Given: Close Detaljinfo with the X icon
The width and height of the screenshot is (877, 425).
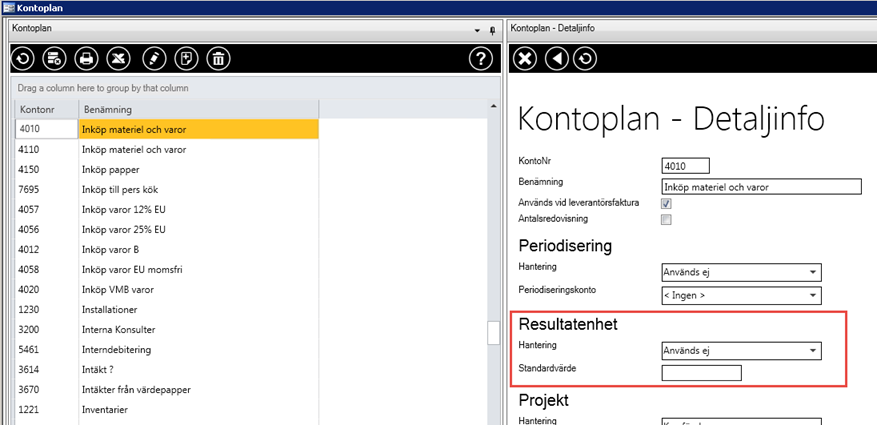Looking at the screenshot, I should pyautogui.click(x=524, y=59).
